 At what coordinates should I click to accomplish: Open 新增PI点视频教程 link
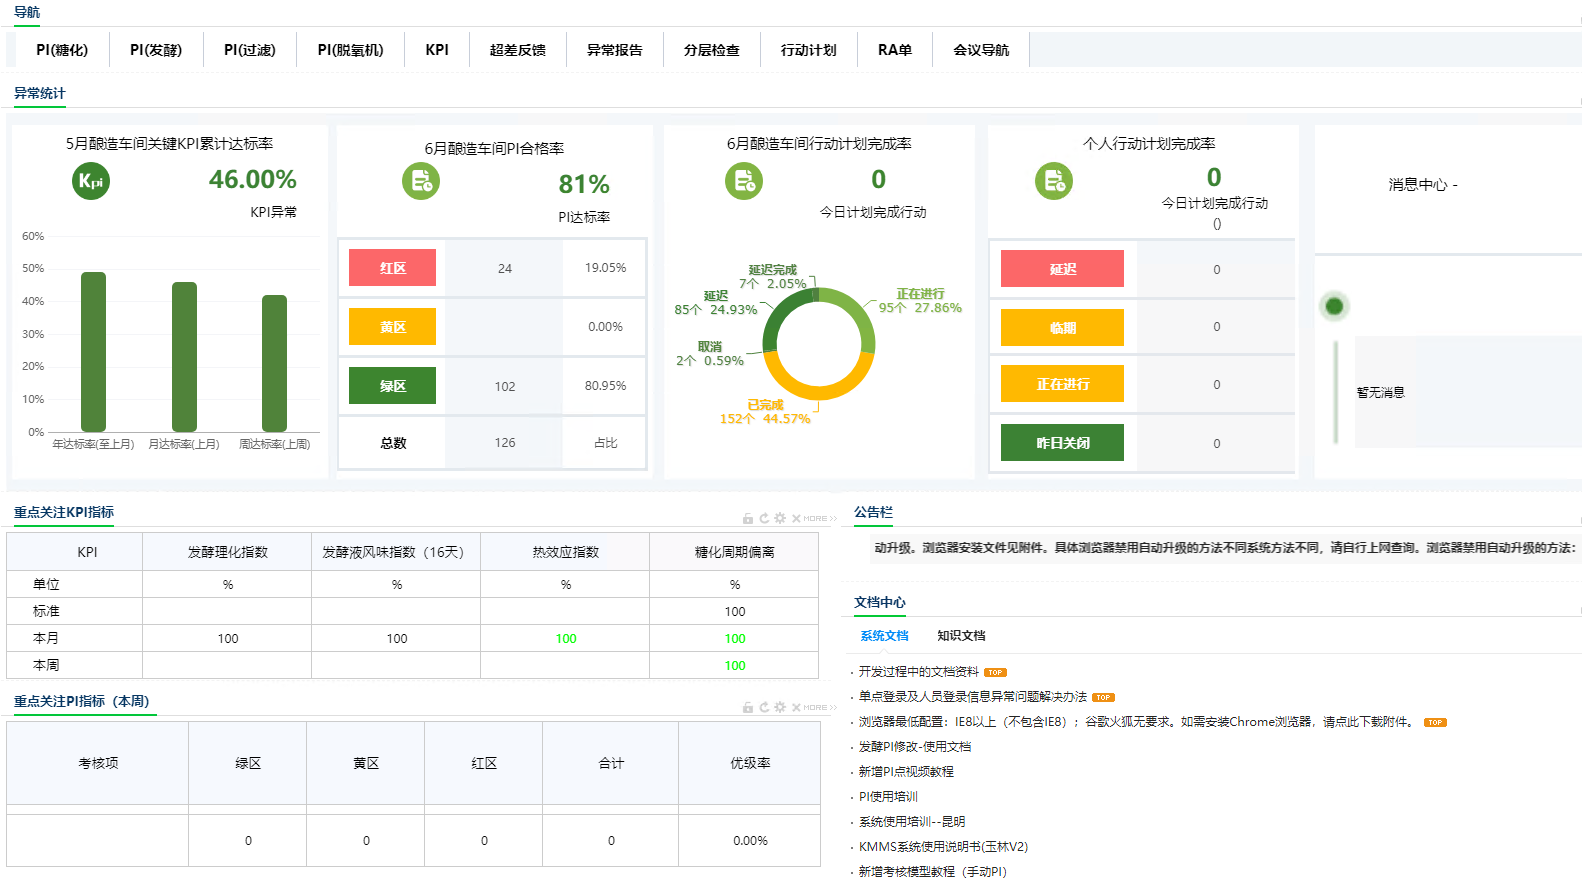(x=906, y=772)
